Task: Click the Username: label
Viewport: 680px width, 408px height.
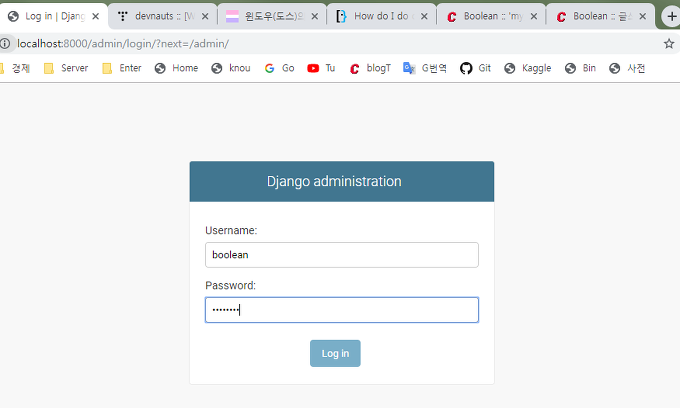Action: coord(231,230)
